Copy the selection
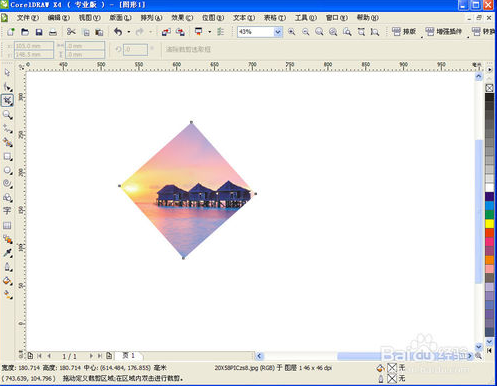Viewport: 497px width, 386px height. (86, 32)
